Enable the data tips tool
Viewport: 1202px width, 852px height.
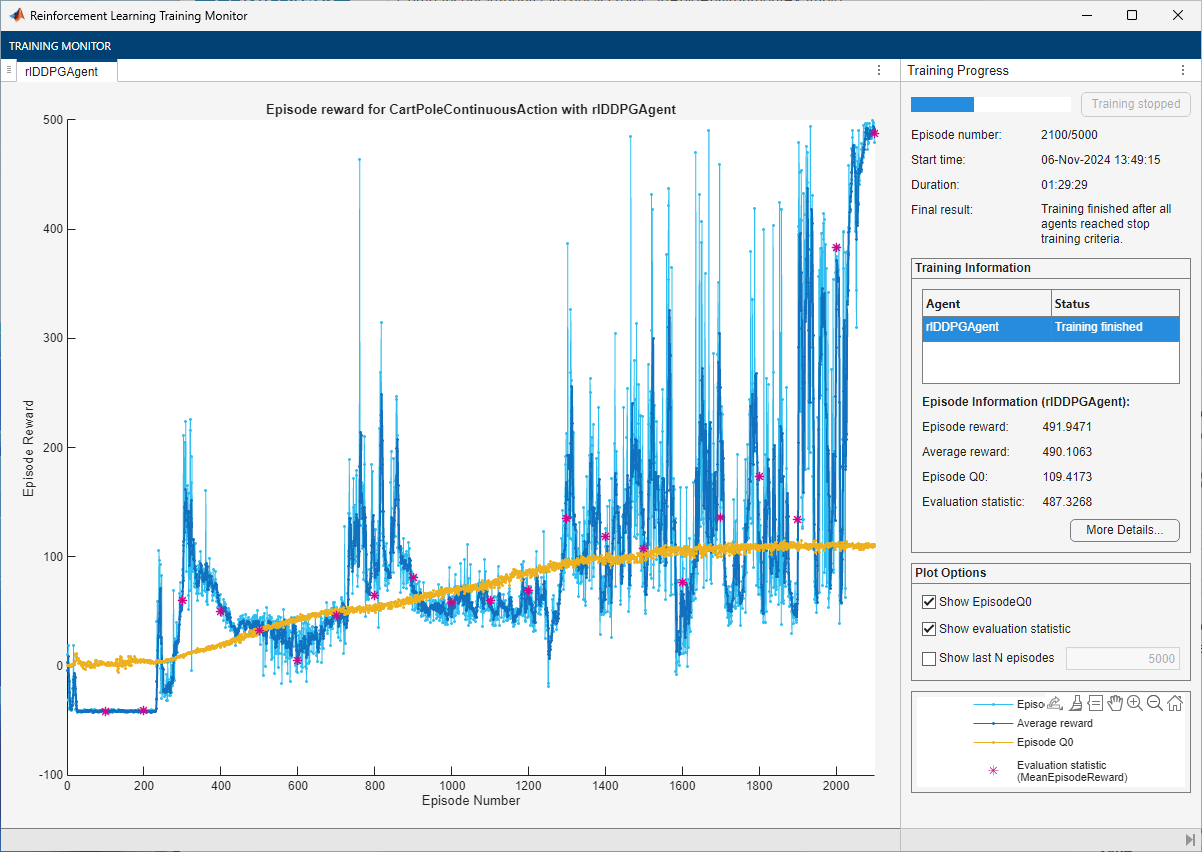(1095, 703)
